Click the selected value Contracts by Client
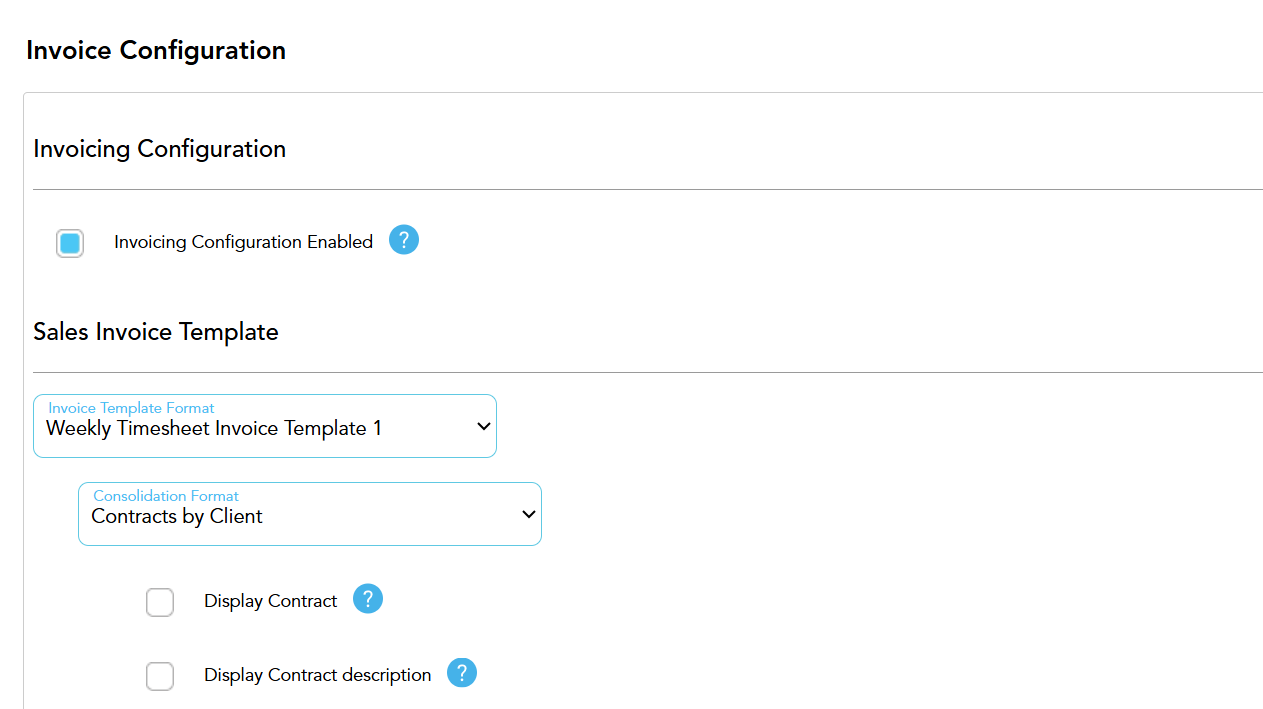The image size is (1263, 709). pos(177,517)
